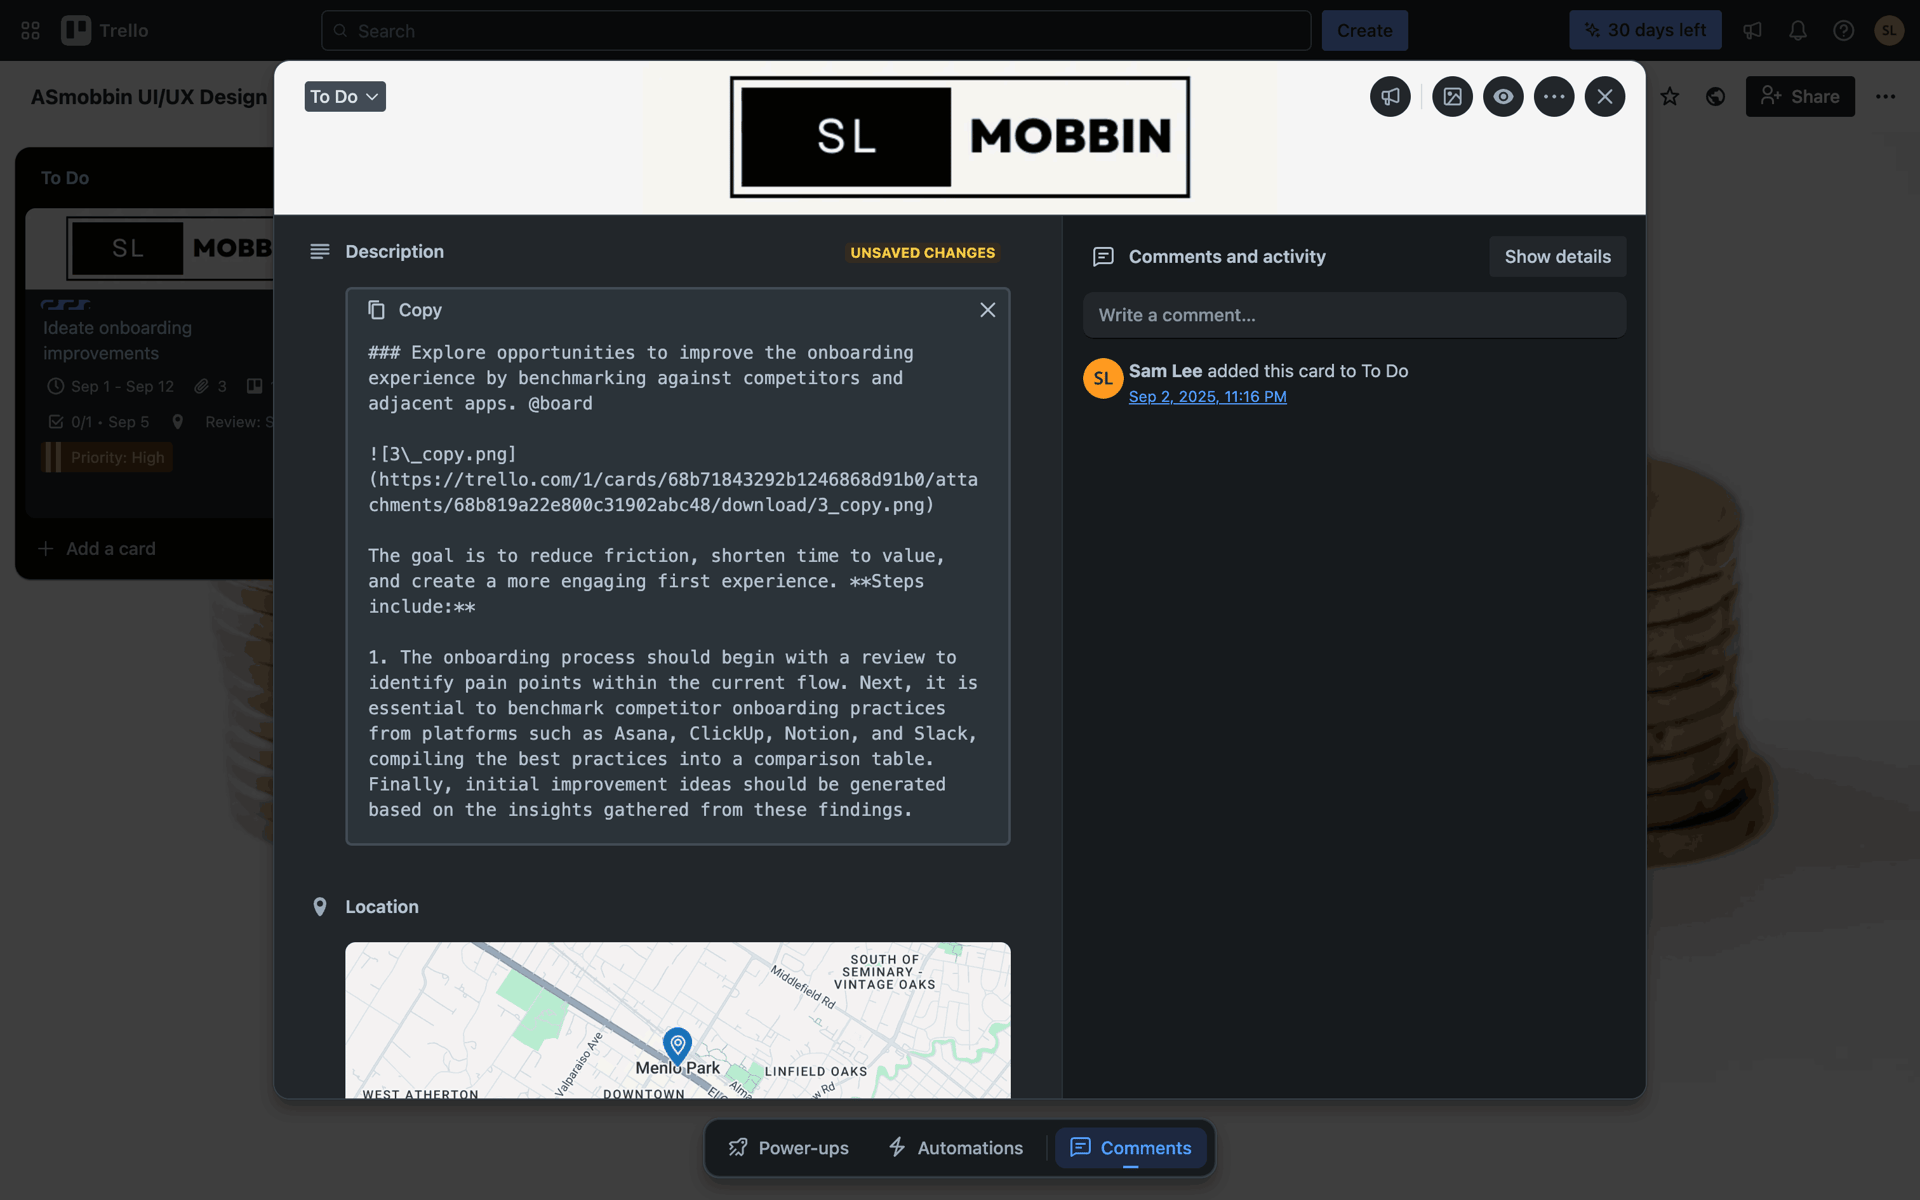The height and width of the screenshot is (1200, 1920).
Task: Click Sam Lee's avatar in activity
Action: pos(1103,379)
